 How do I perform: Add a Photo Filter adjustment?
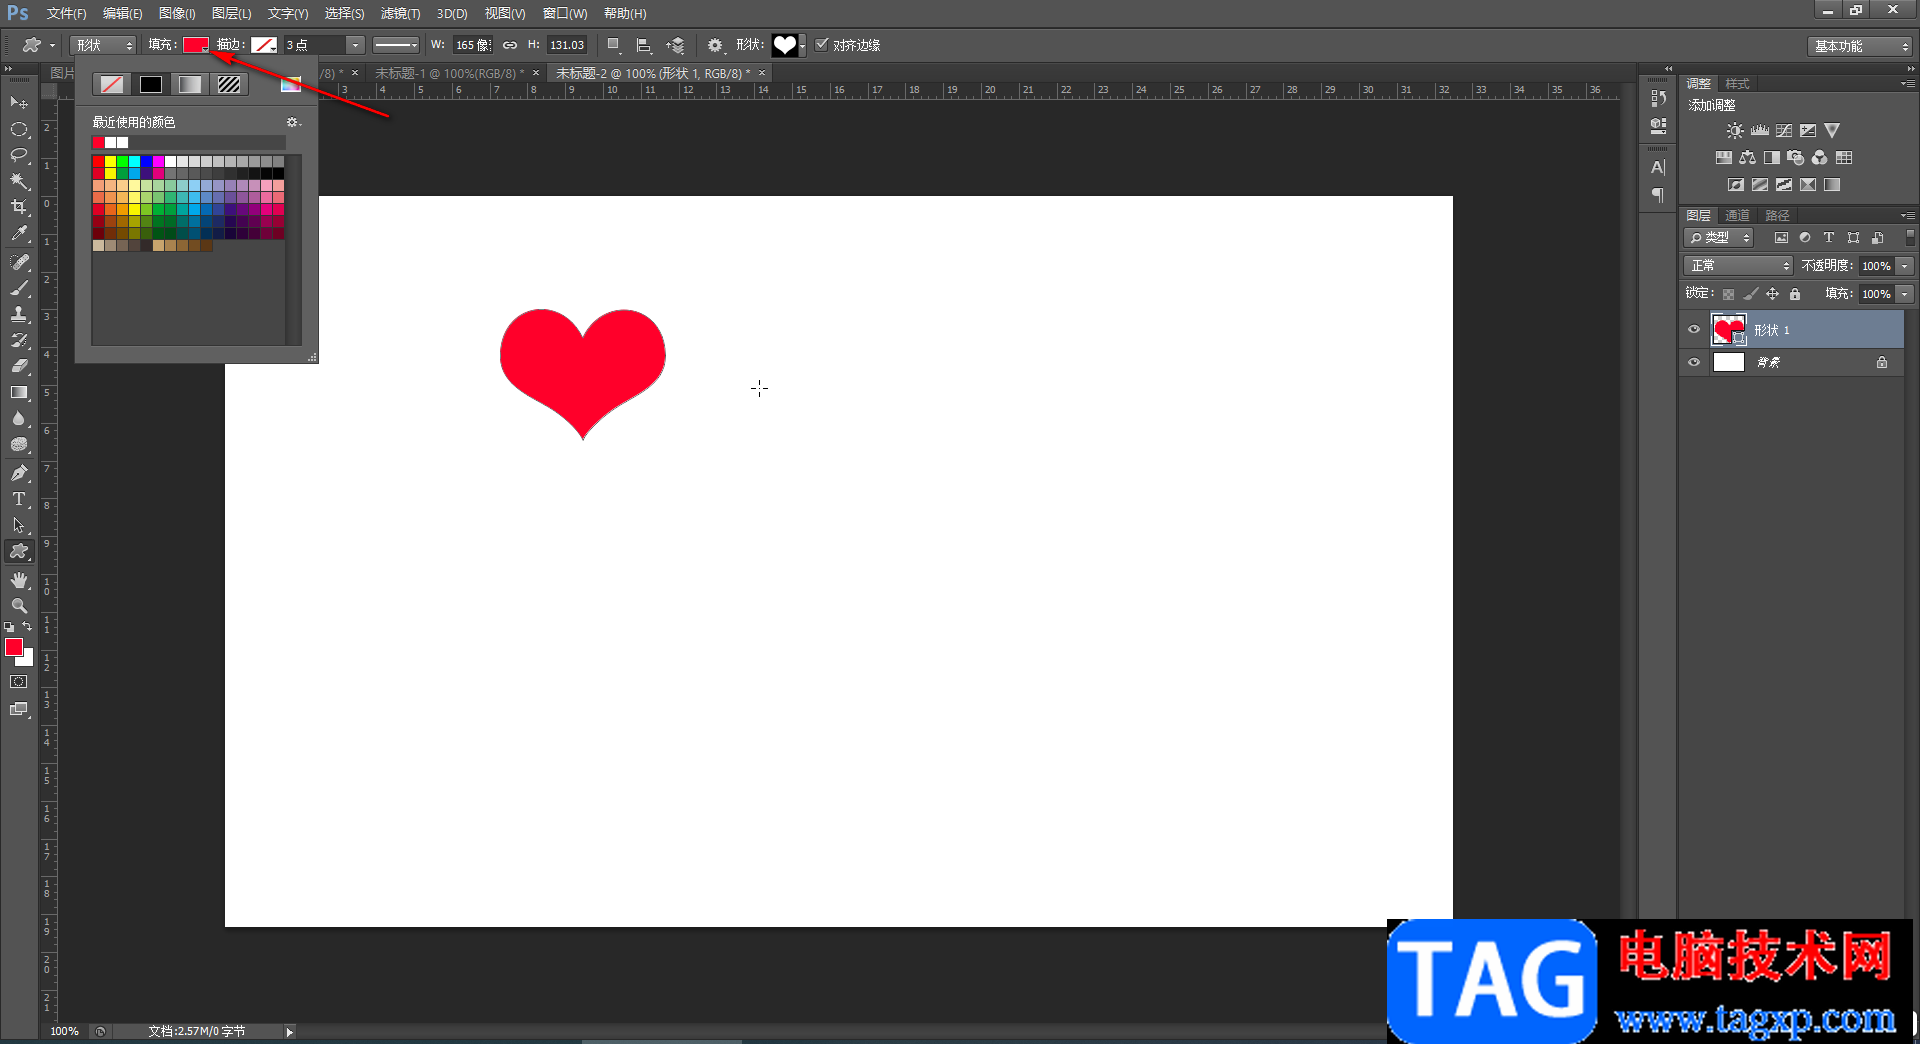click(1796, 158)
